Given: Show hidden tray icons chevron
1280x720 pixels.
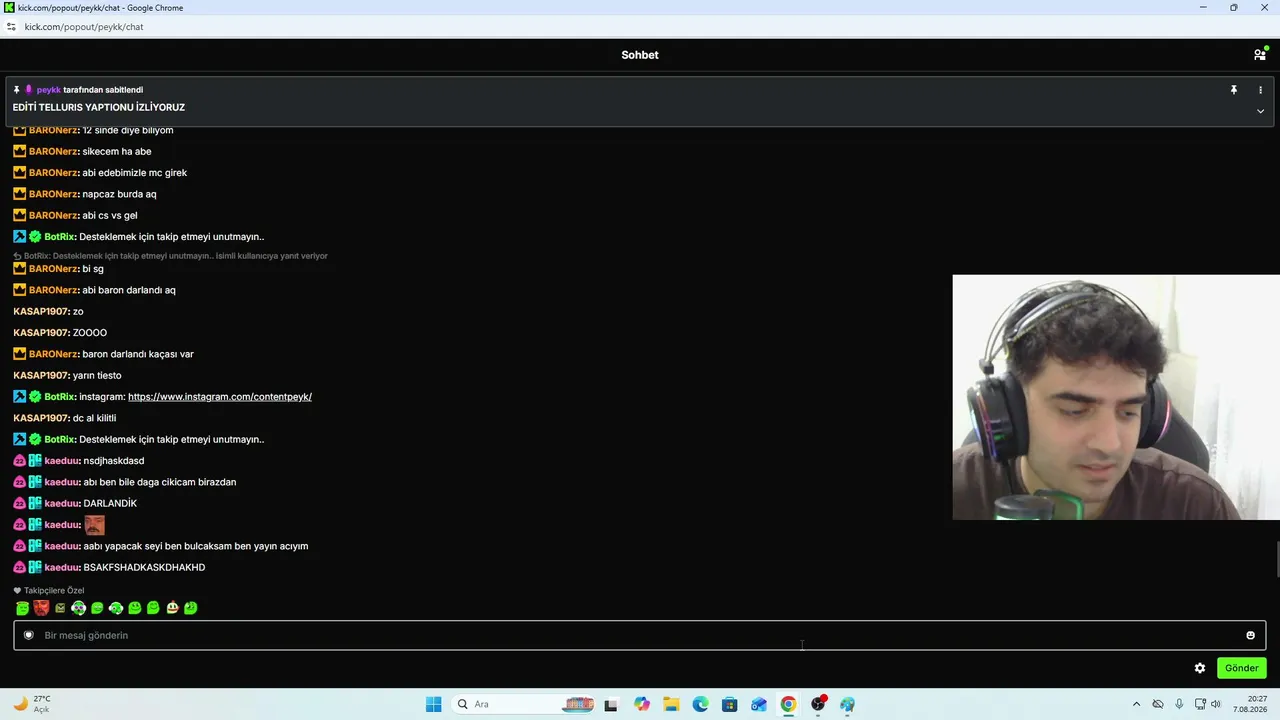Looking at the screenshot, I should (1136, 704).
